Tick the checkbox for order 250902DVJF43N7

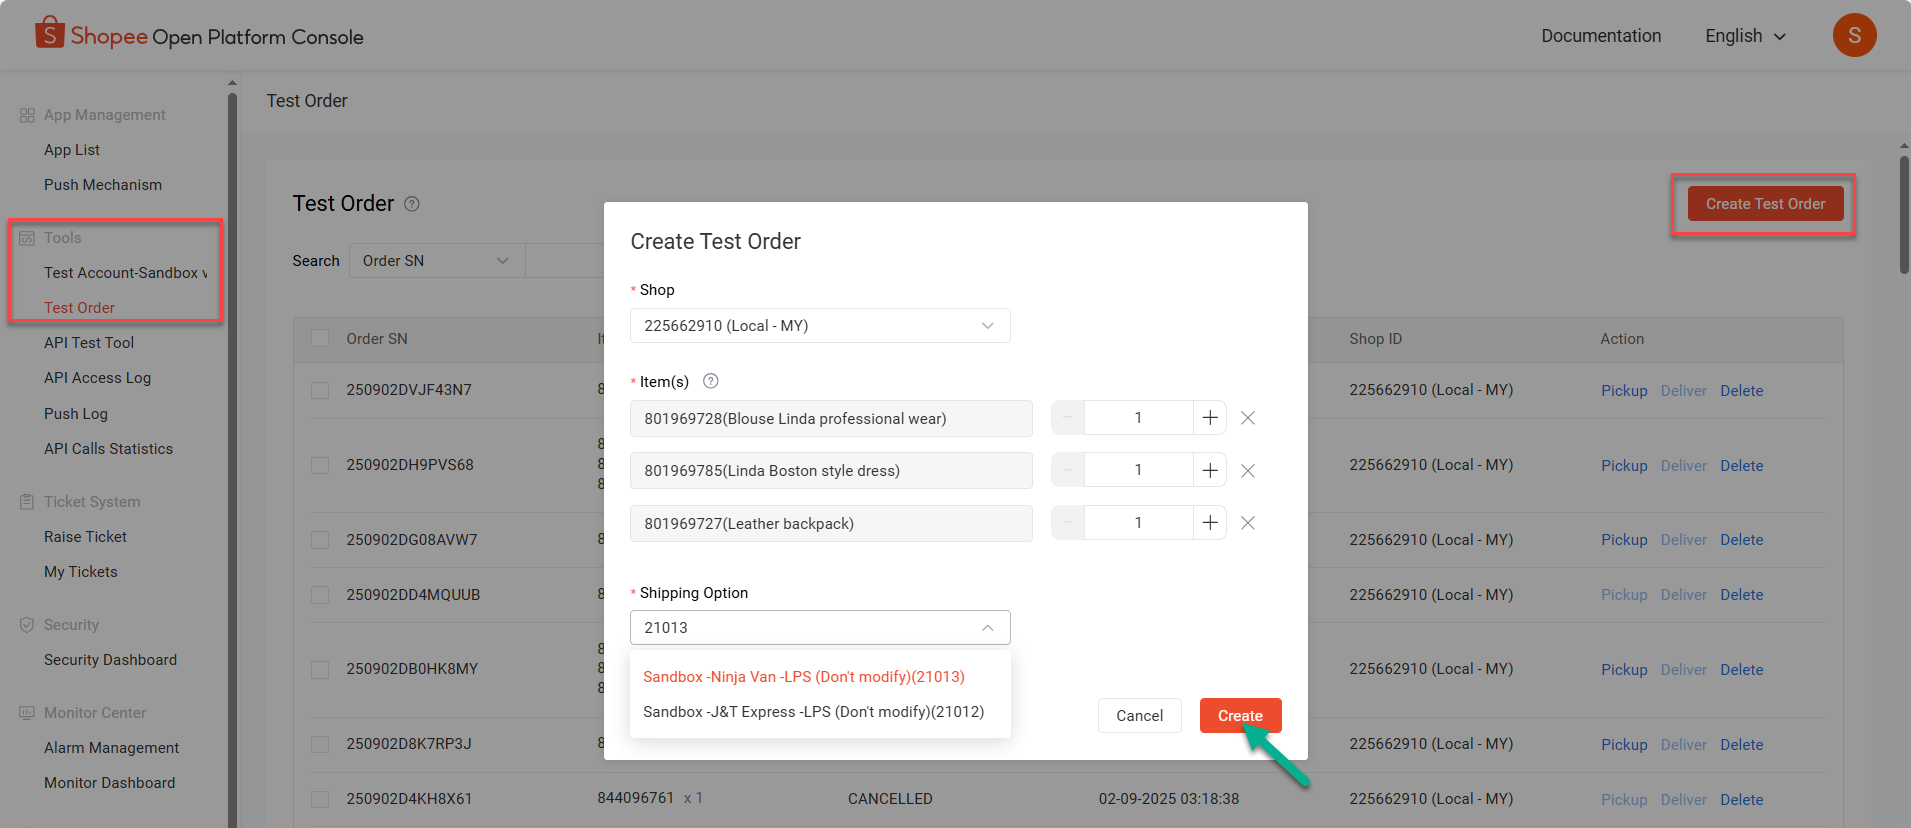(x=320, y=390)
